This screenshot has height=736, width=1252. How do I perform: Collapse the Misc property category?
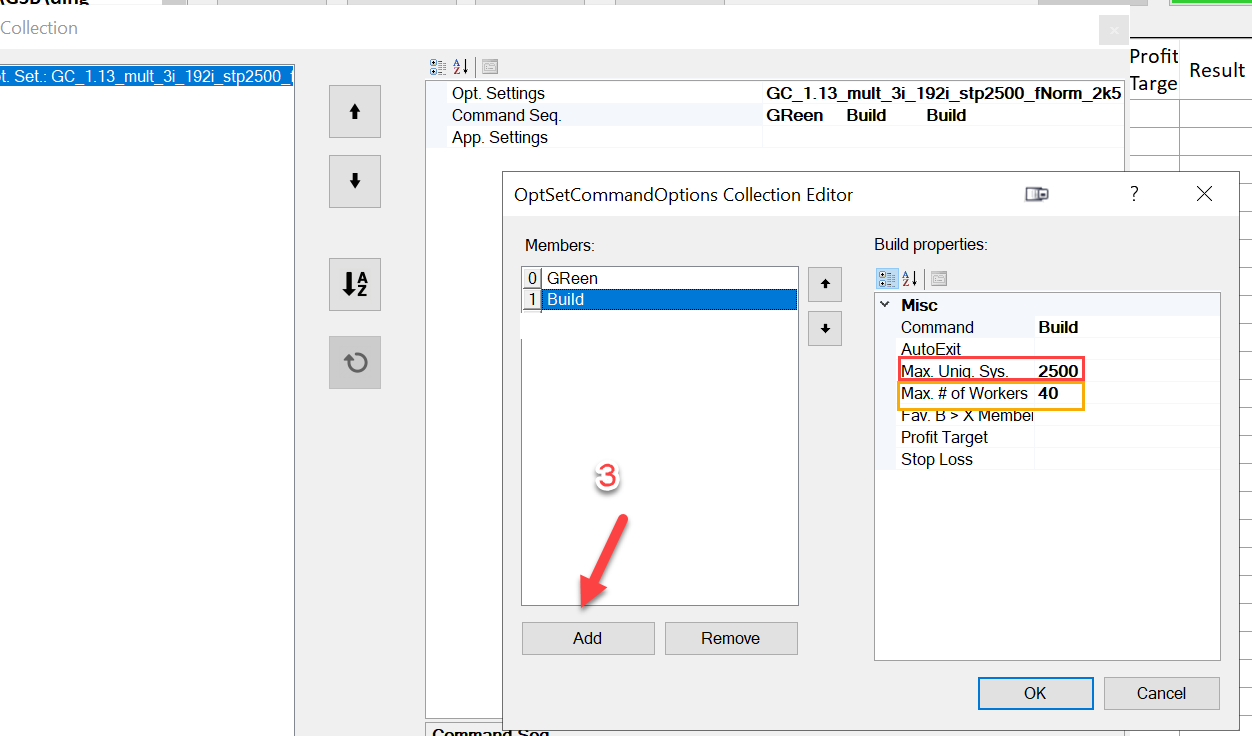tap(884, 305)
